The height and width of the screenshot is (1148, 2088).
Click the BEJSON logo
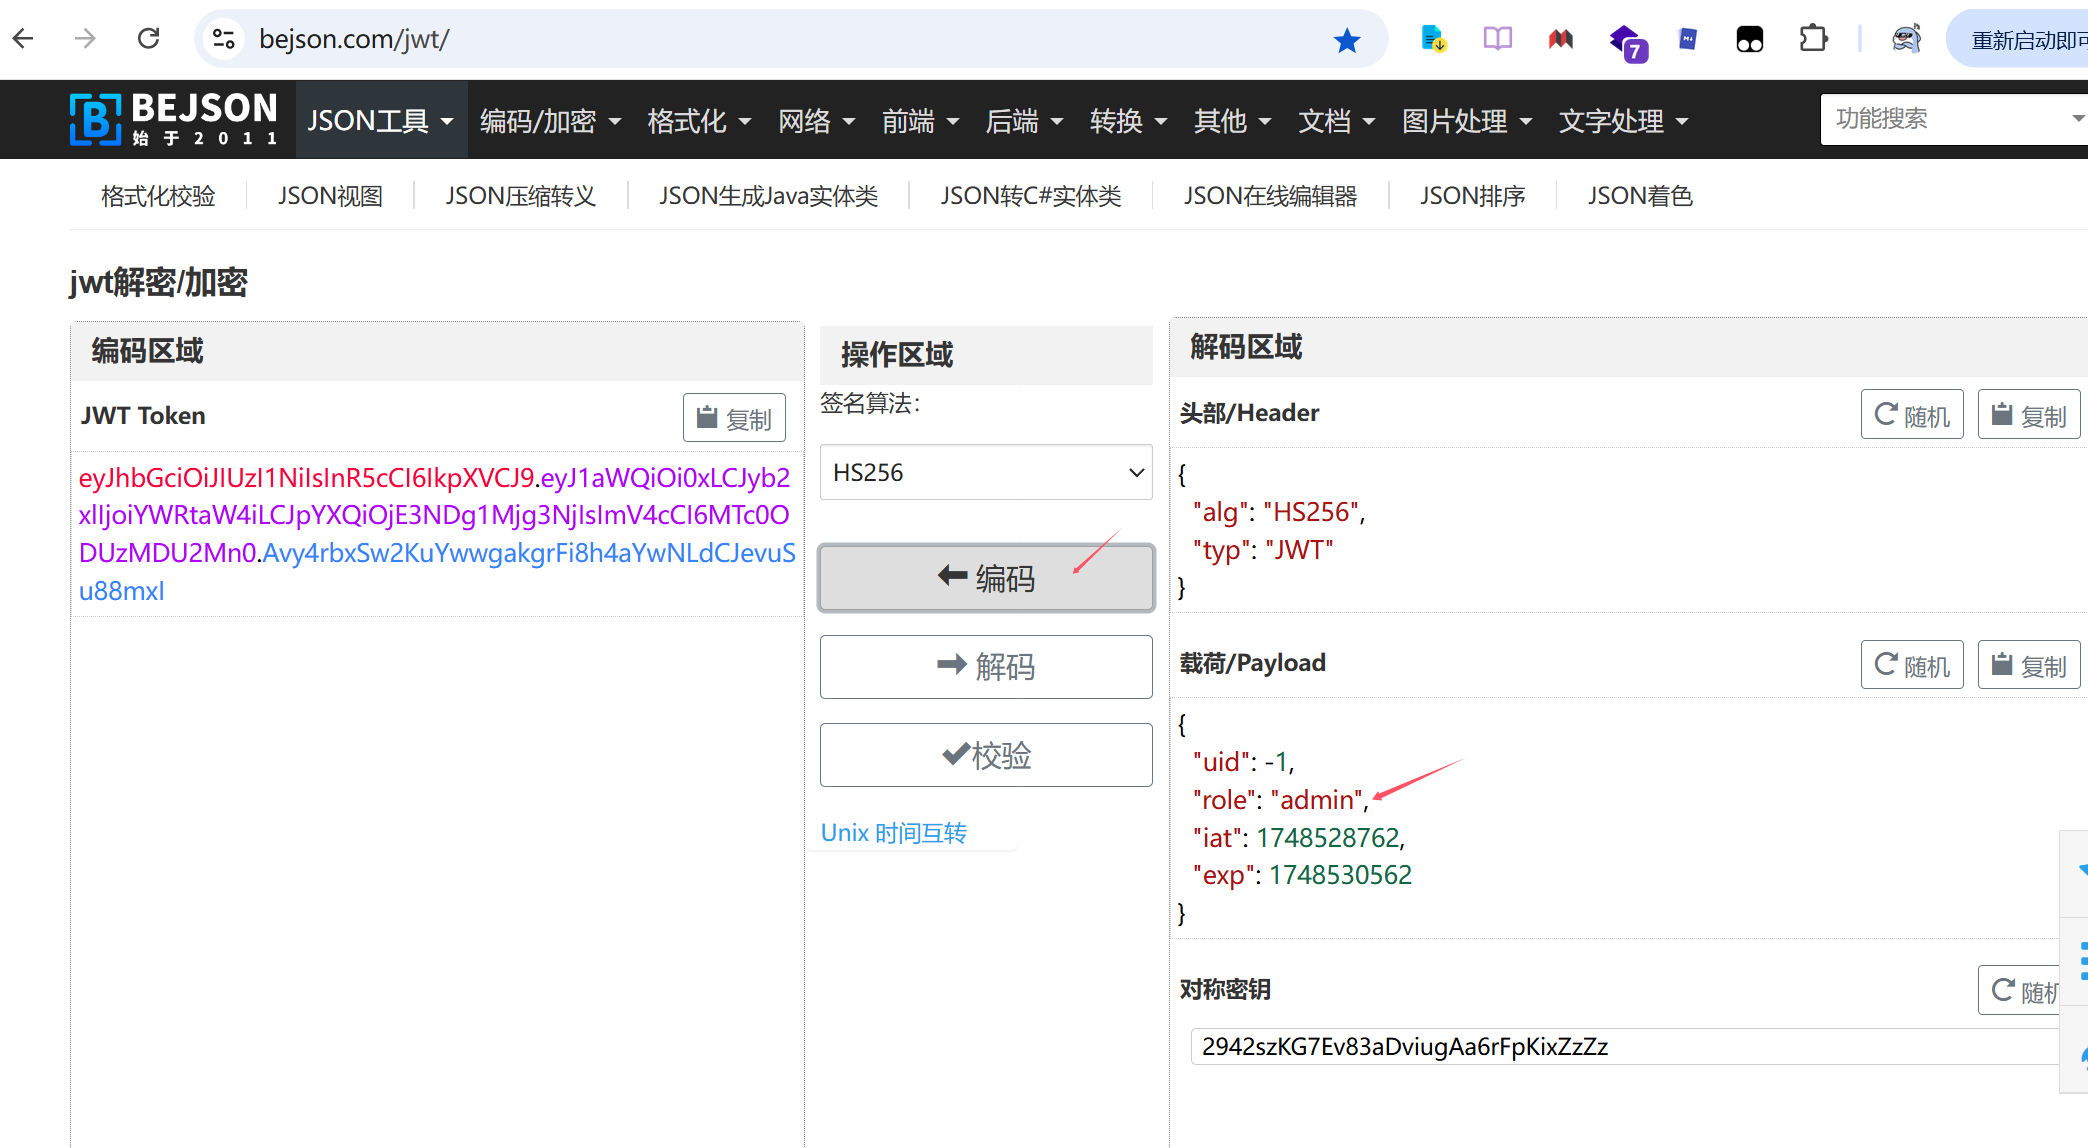coord(174,120)
